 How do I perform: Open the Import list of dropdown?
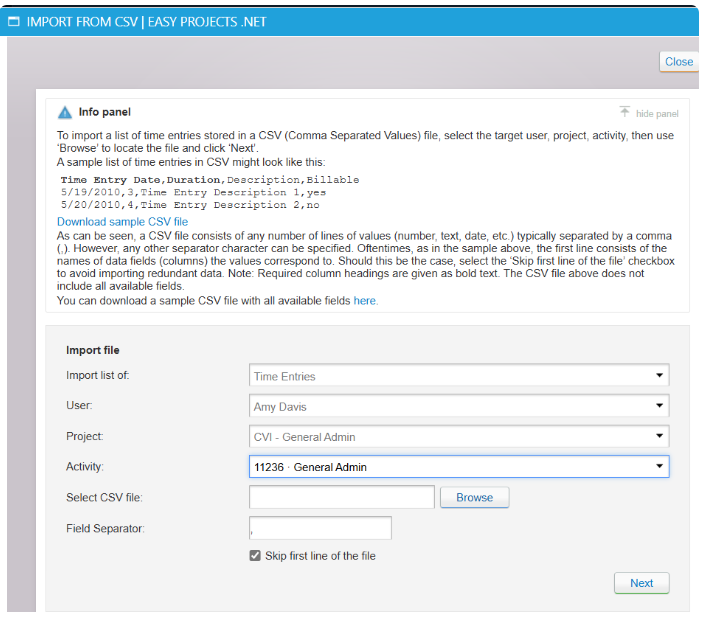[x=459, y=375]
